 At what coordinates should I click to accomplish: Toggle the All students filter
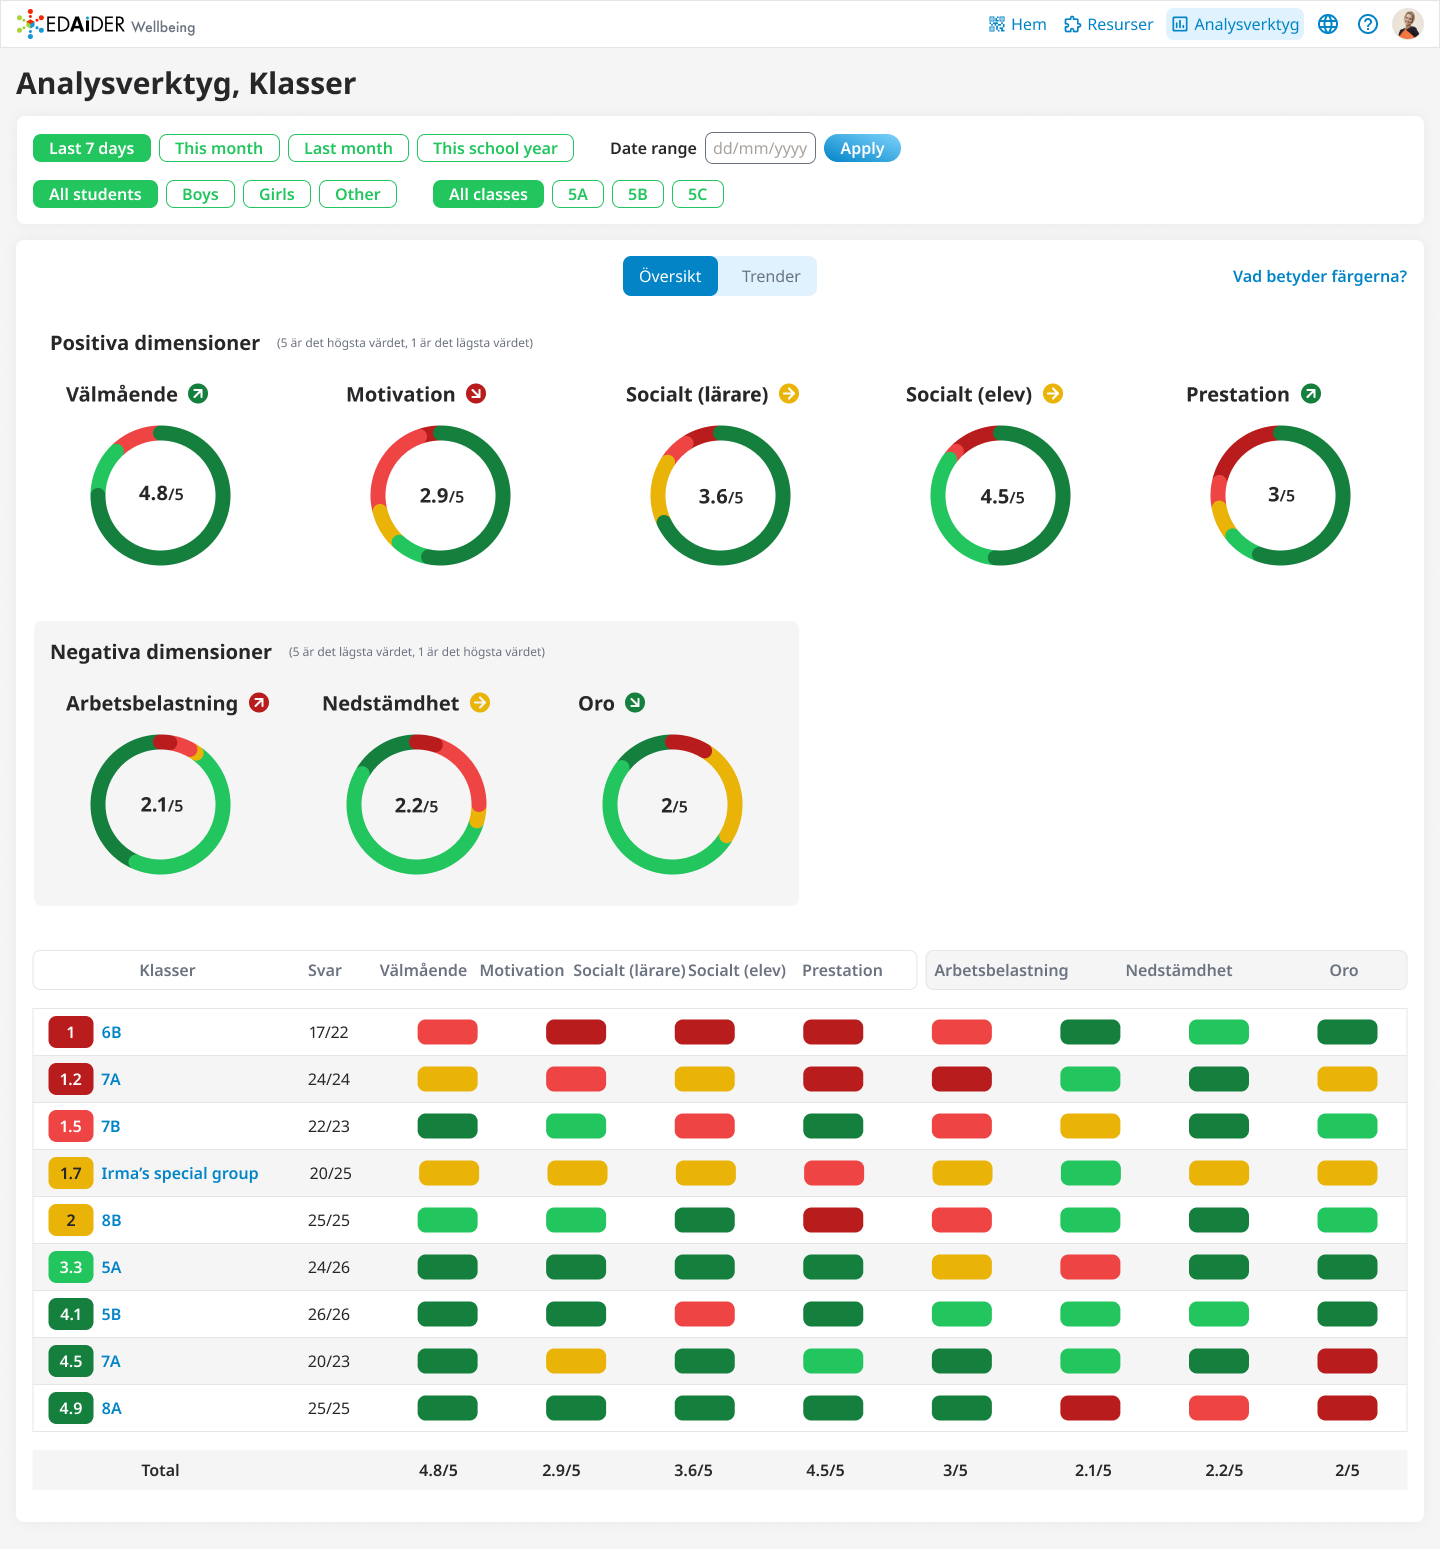(95, 194)
